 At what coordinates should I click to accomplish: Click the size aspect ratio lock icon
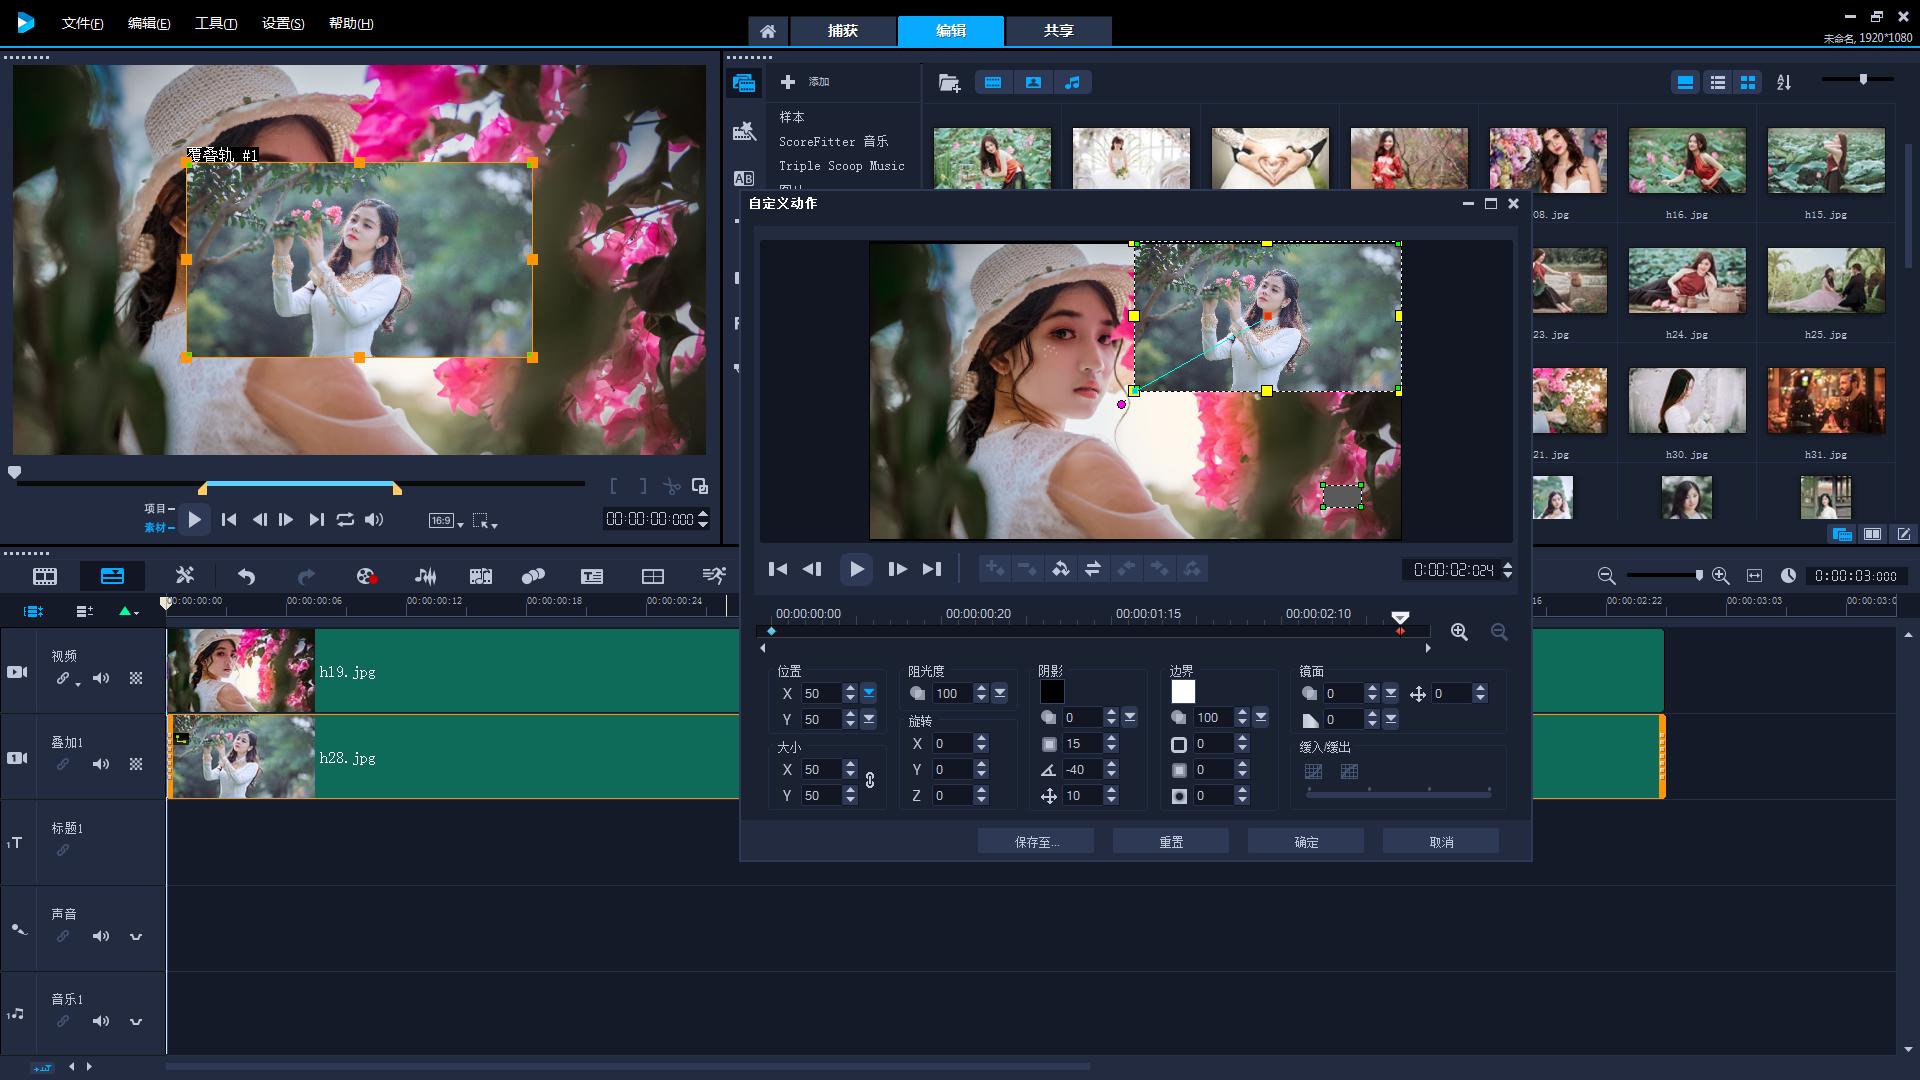tap(870, 781)
